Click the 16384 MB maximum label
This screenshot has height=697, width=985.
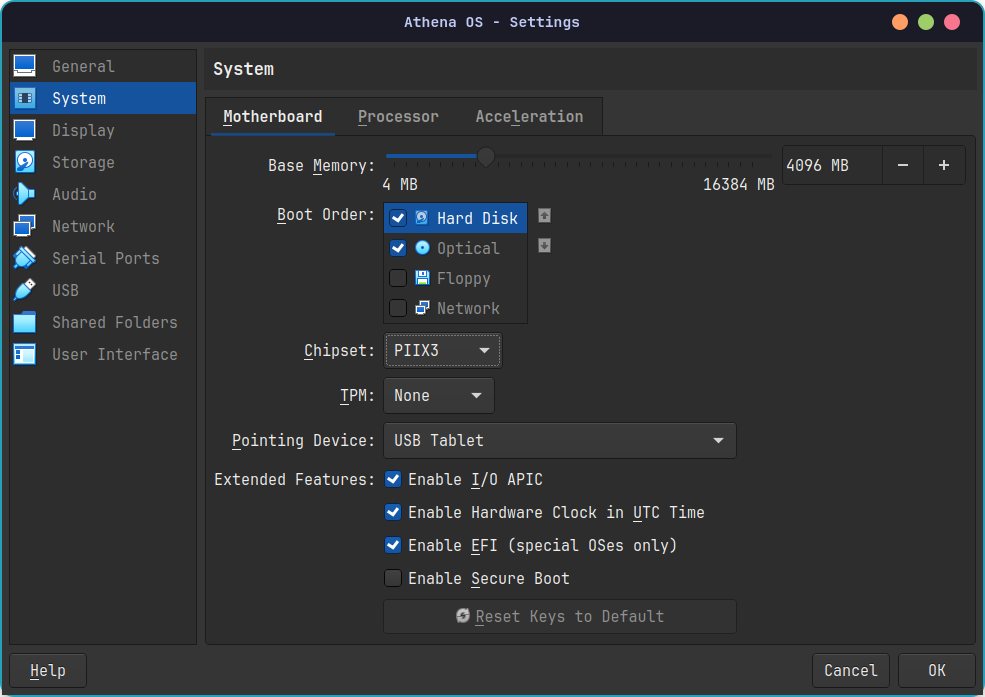738,185
